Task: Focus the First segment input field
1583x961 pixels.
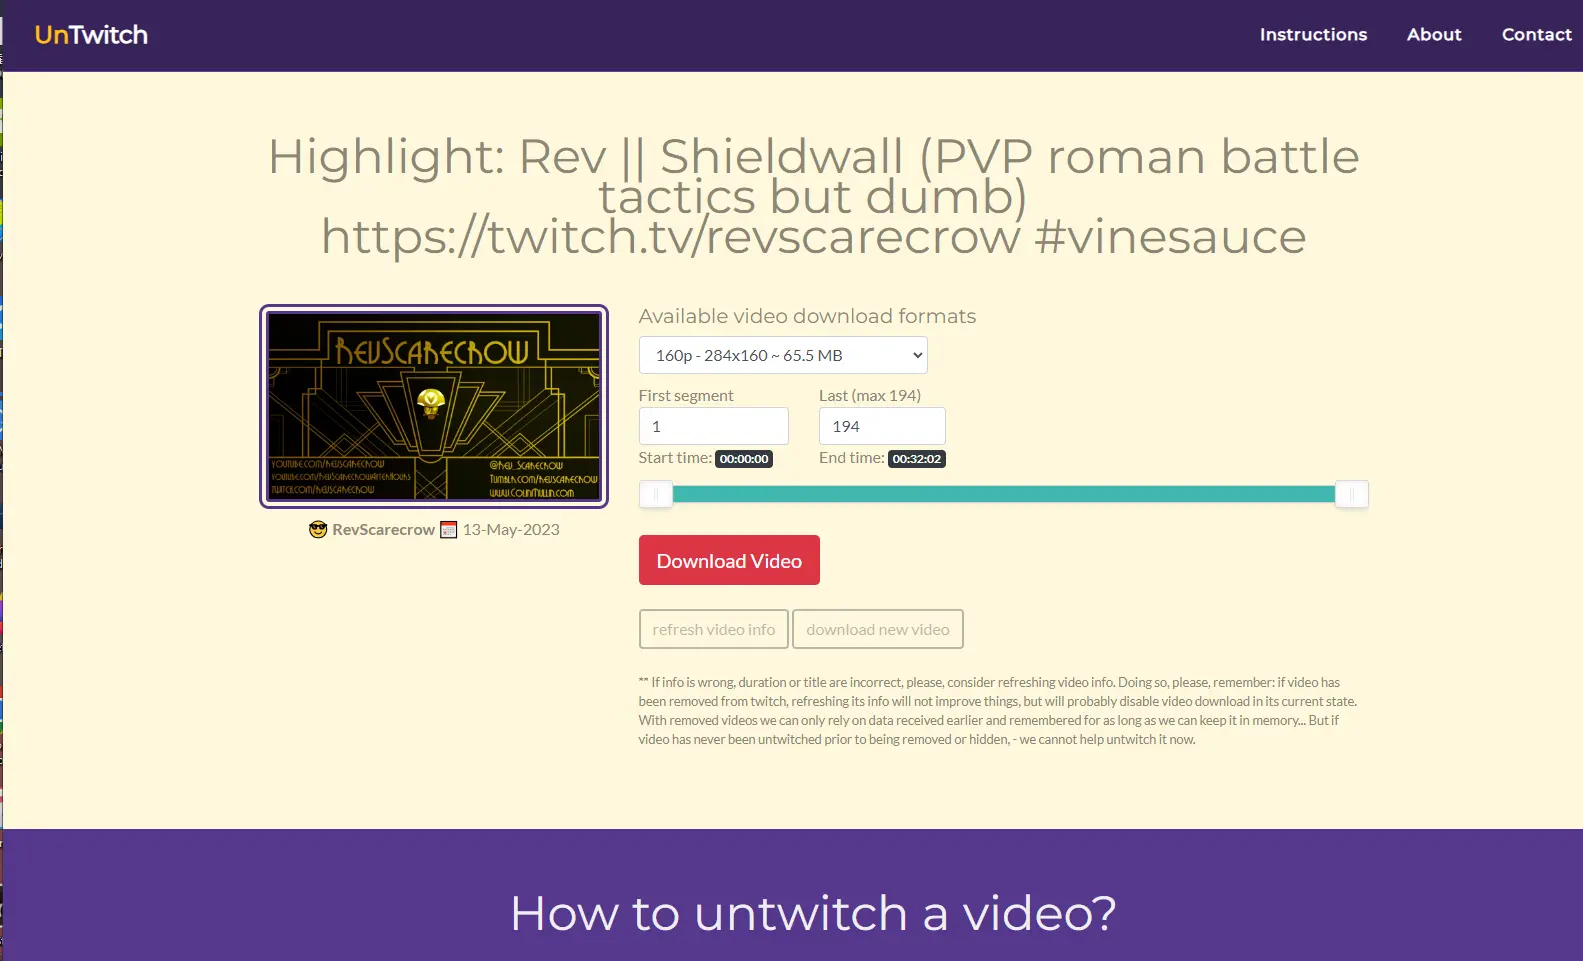Action: point(714,426)
